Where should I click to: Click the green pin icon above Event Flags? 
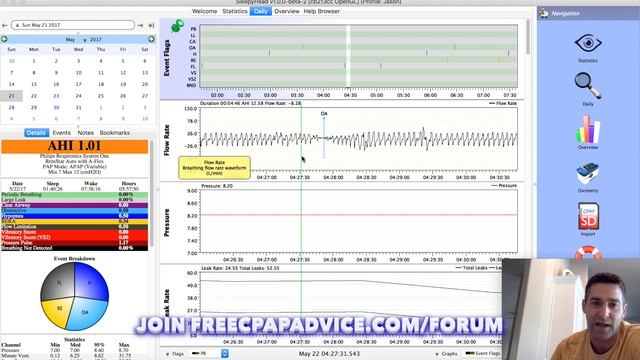point(177,26)
